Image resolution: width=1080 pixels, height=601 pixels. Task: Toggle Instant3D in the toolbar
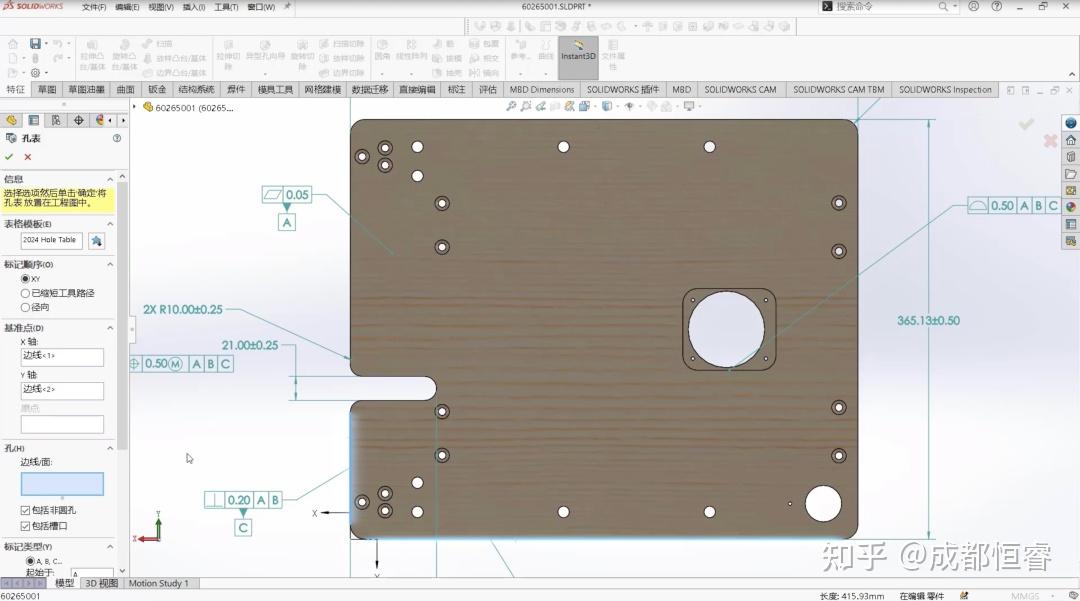point(578,56)
